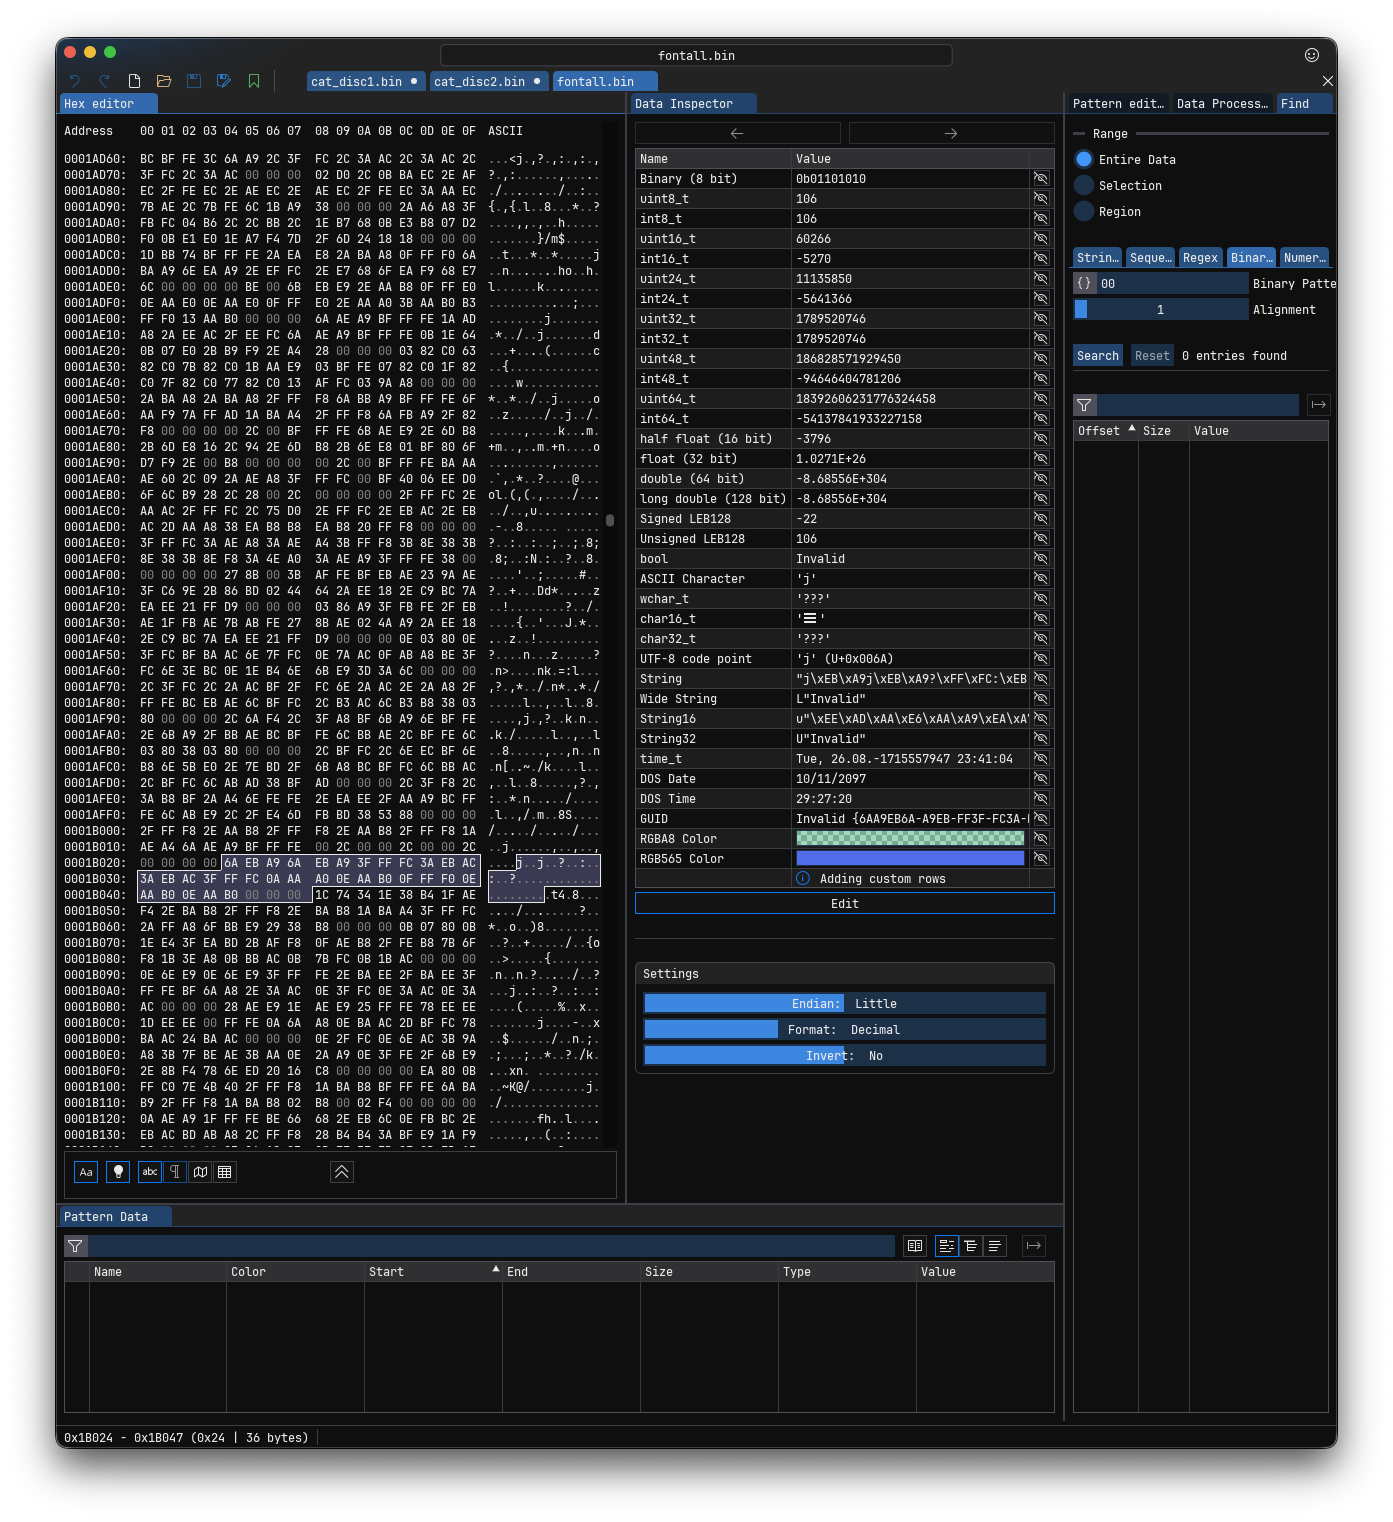The width and height of the screenshot is (1393, 1522).
Task: Expand the hex editor footer with double chevron
Action: pyautogui.click(x=341, y=1172)
